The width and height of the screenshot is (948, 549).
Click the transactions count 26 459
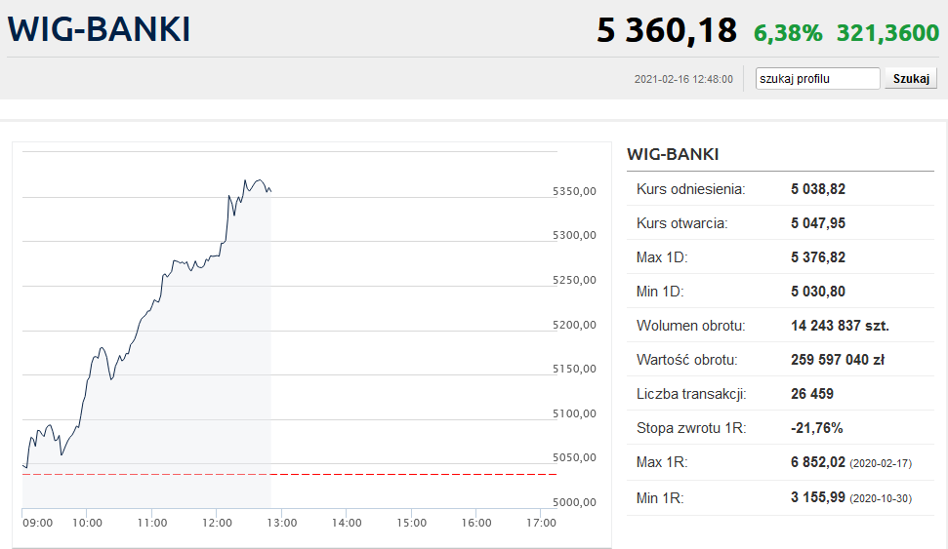pyautogui.click(x=812, y=394)
